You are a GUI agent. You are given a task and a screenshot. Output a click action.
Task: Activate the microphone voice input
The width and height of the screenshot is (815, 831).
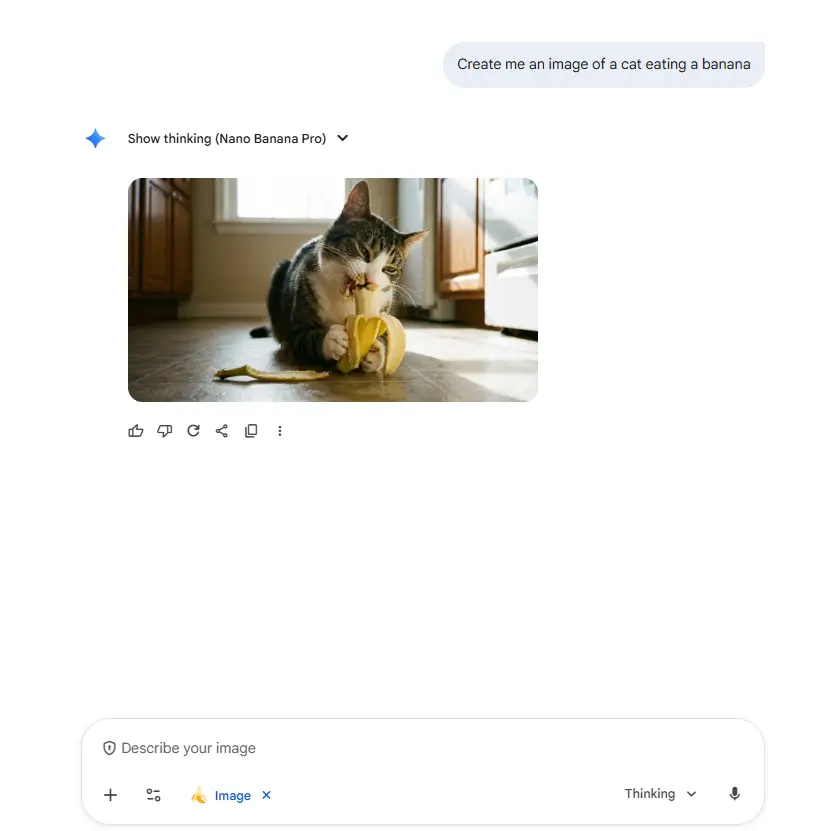[x=734, y=794]
